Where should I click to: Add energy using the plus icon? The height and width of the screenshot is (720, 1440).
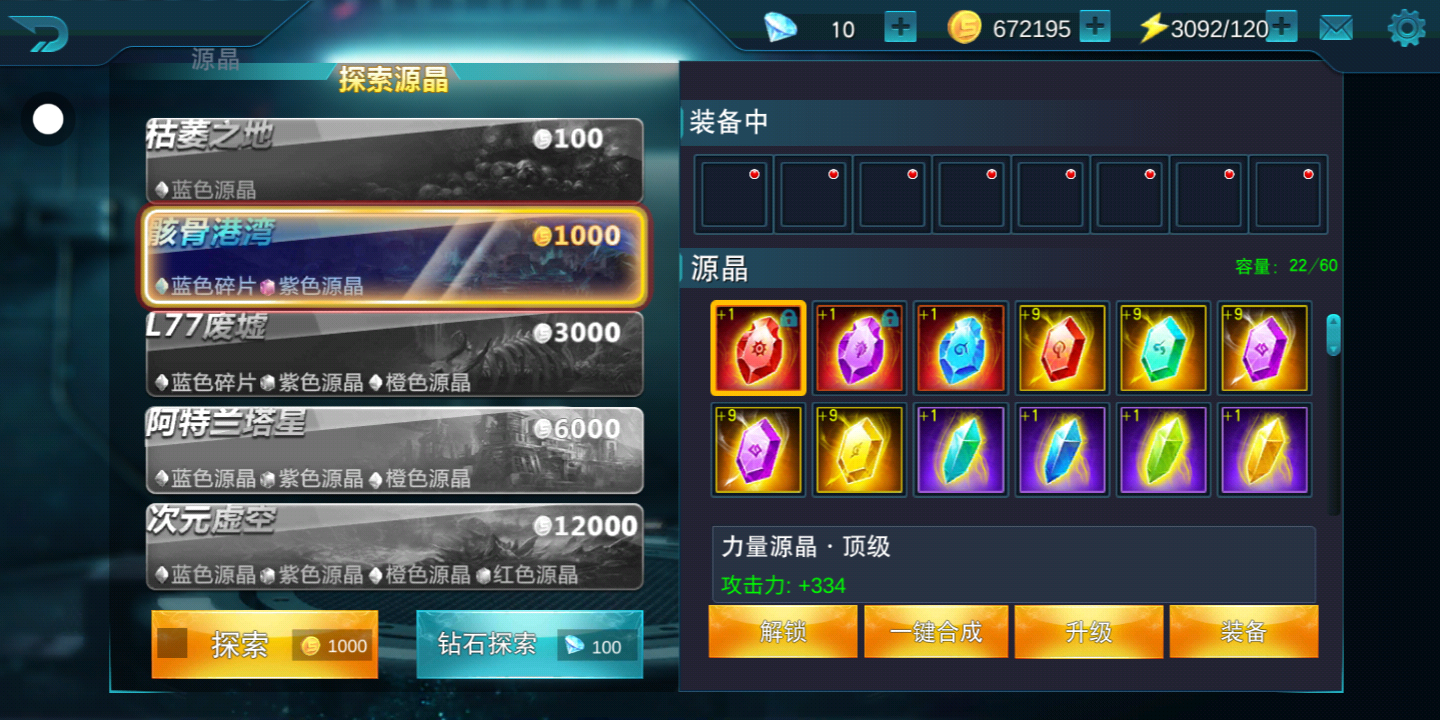[1281, 27]
